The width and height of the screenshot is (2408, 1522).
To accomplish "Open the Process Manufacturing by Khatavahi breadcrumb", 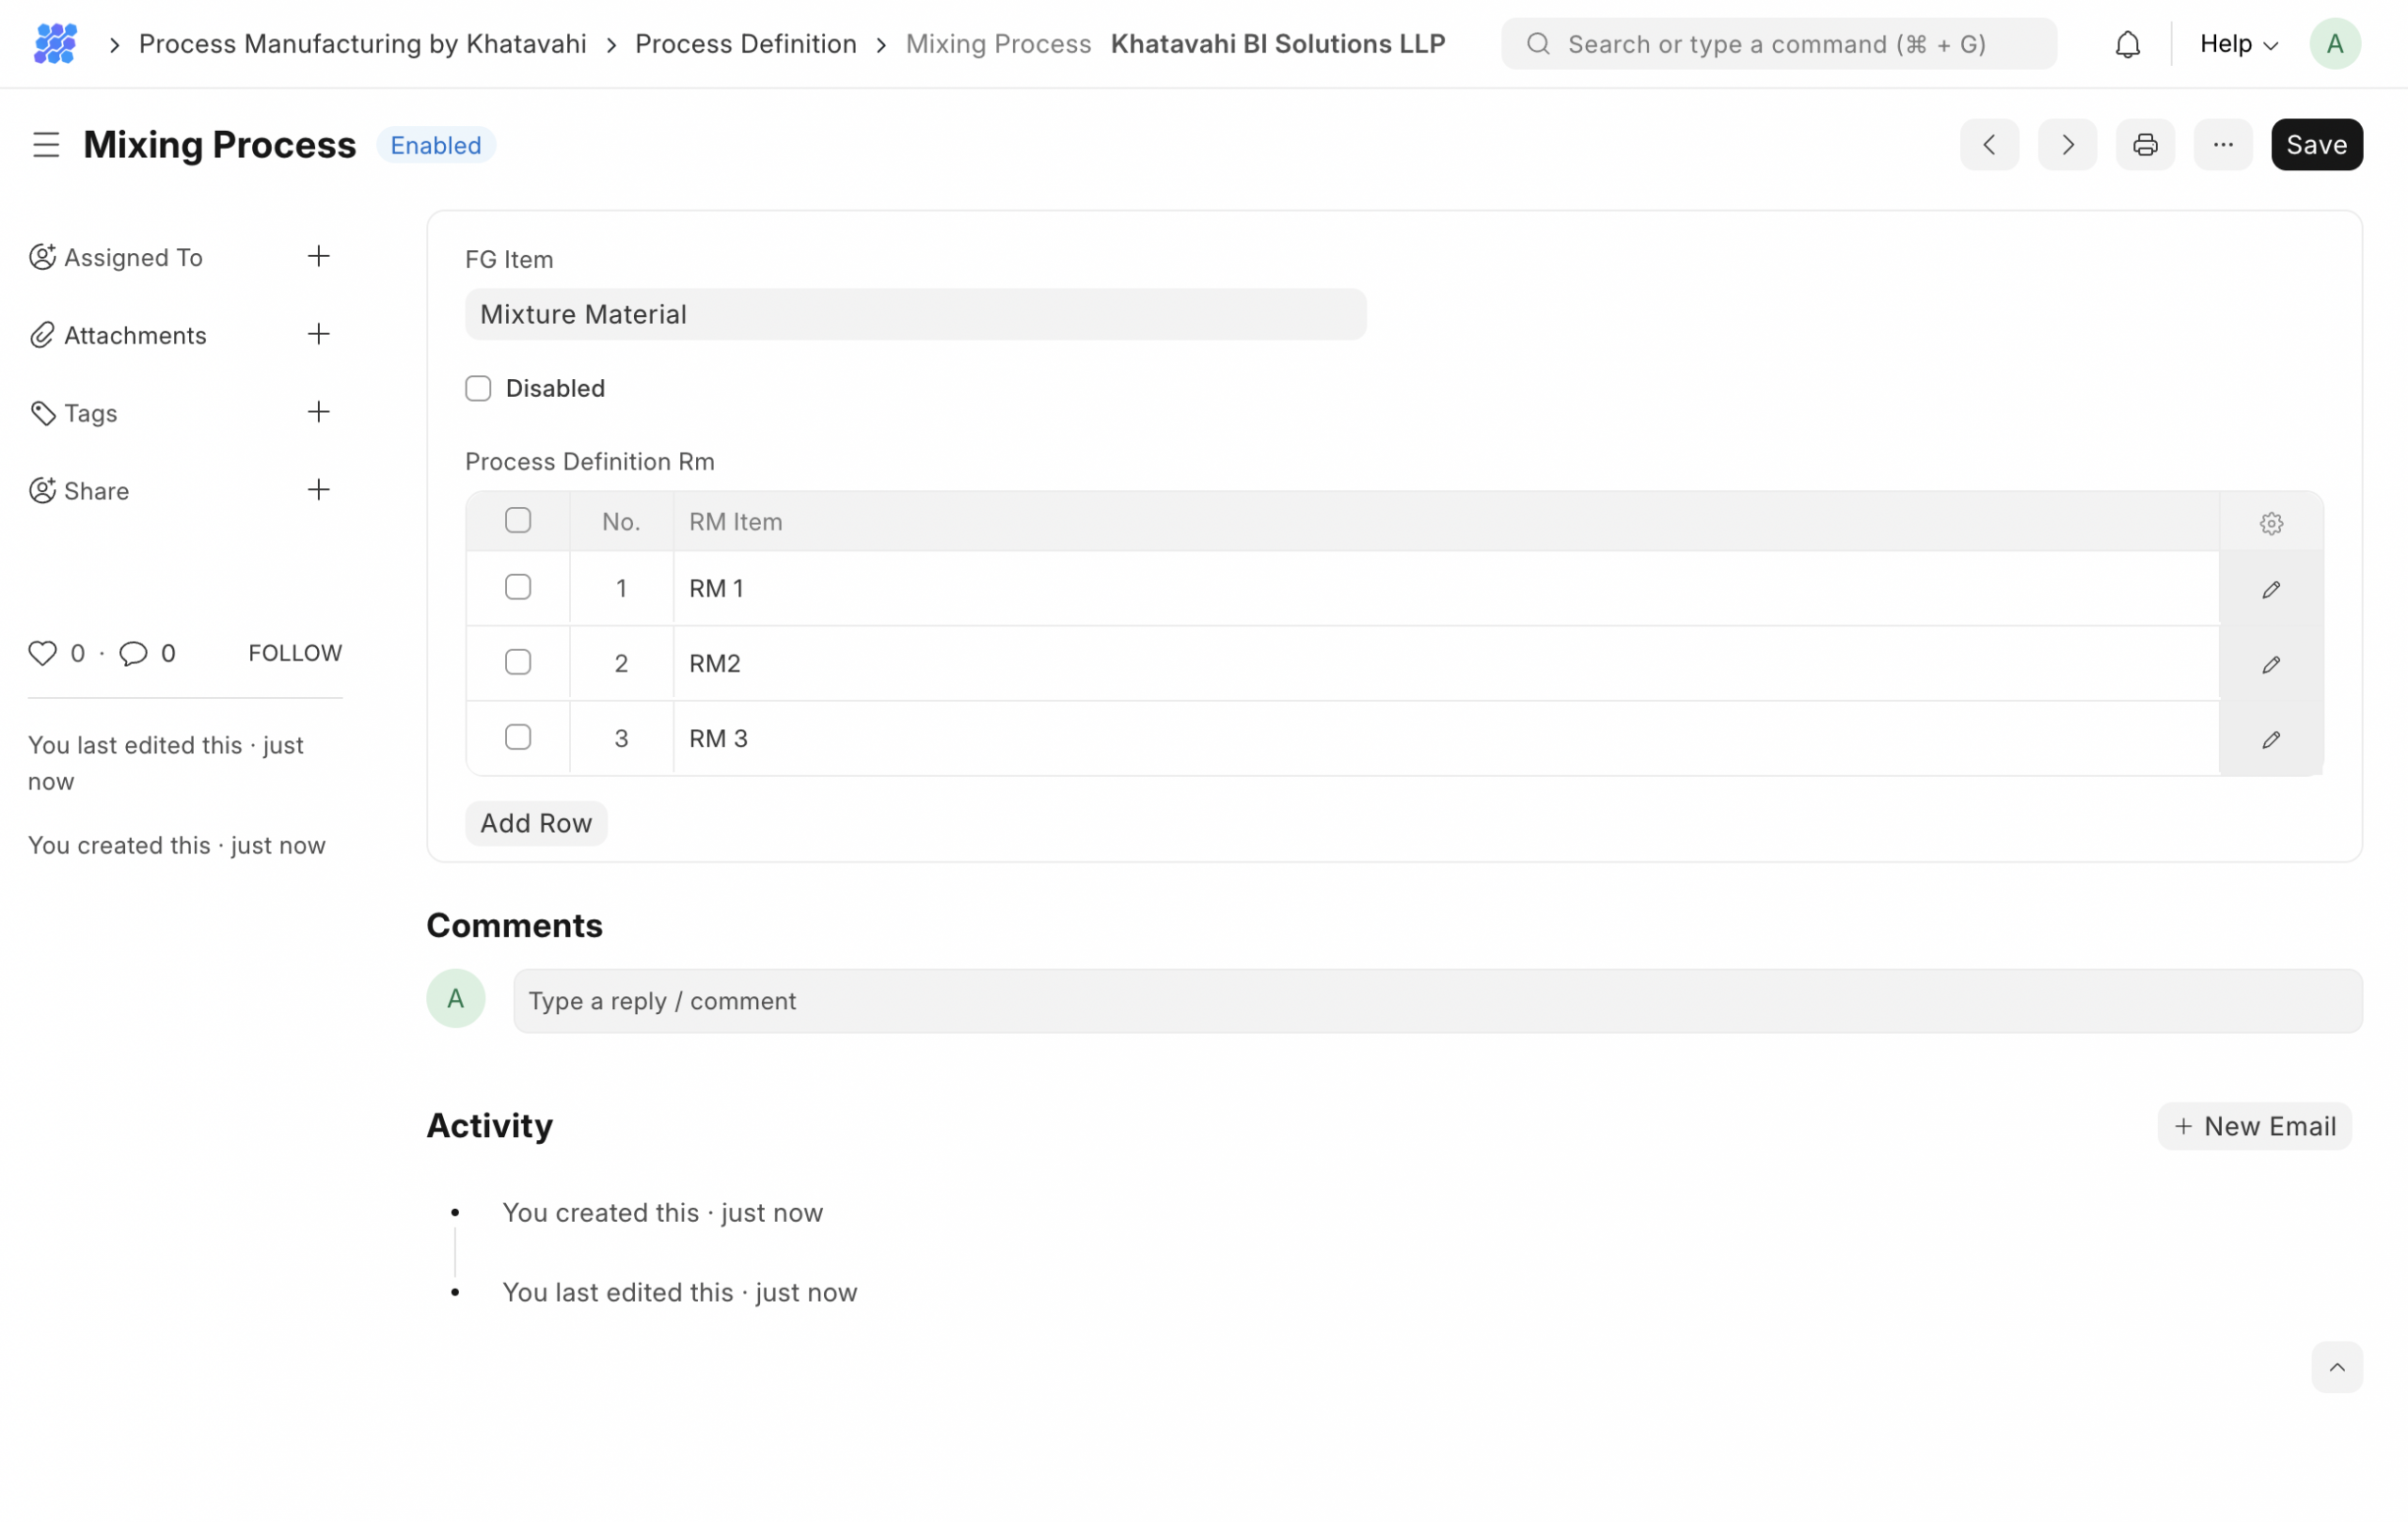I will (x=362, y=44).
